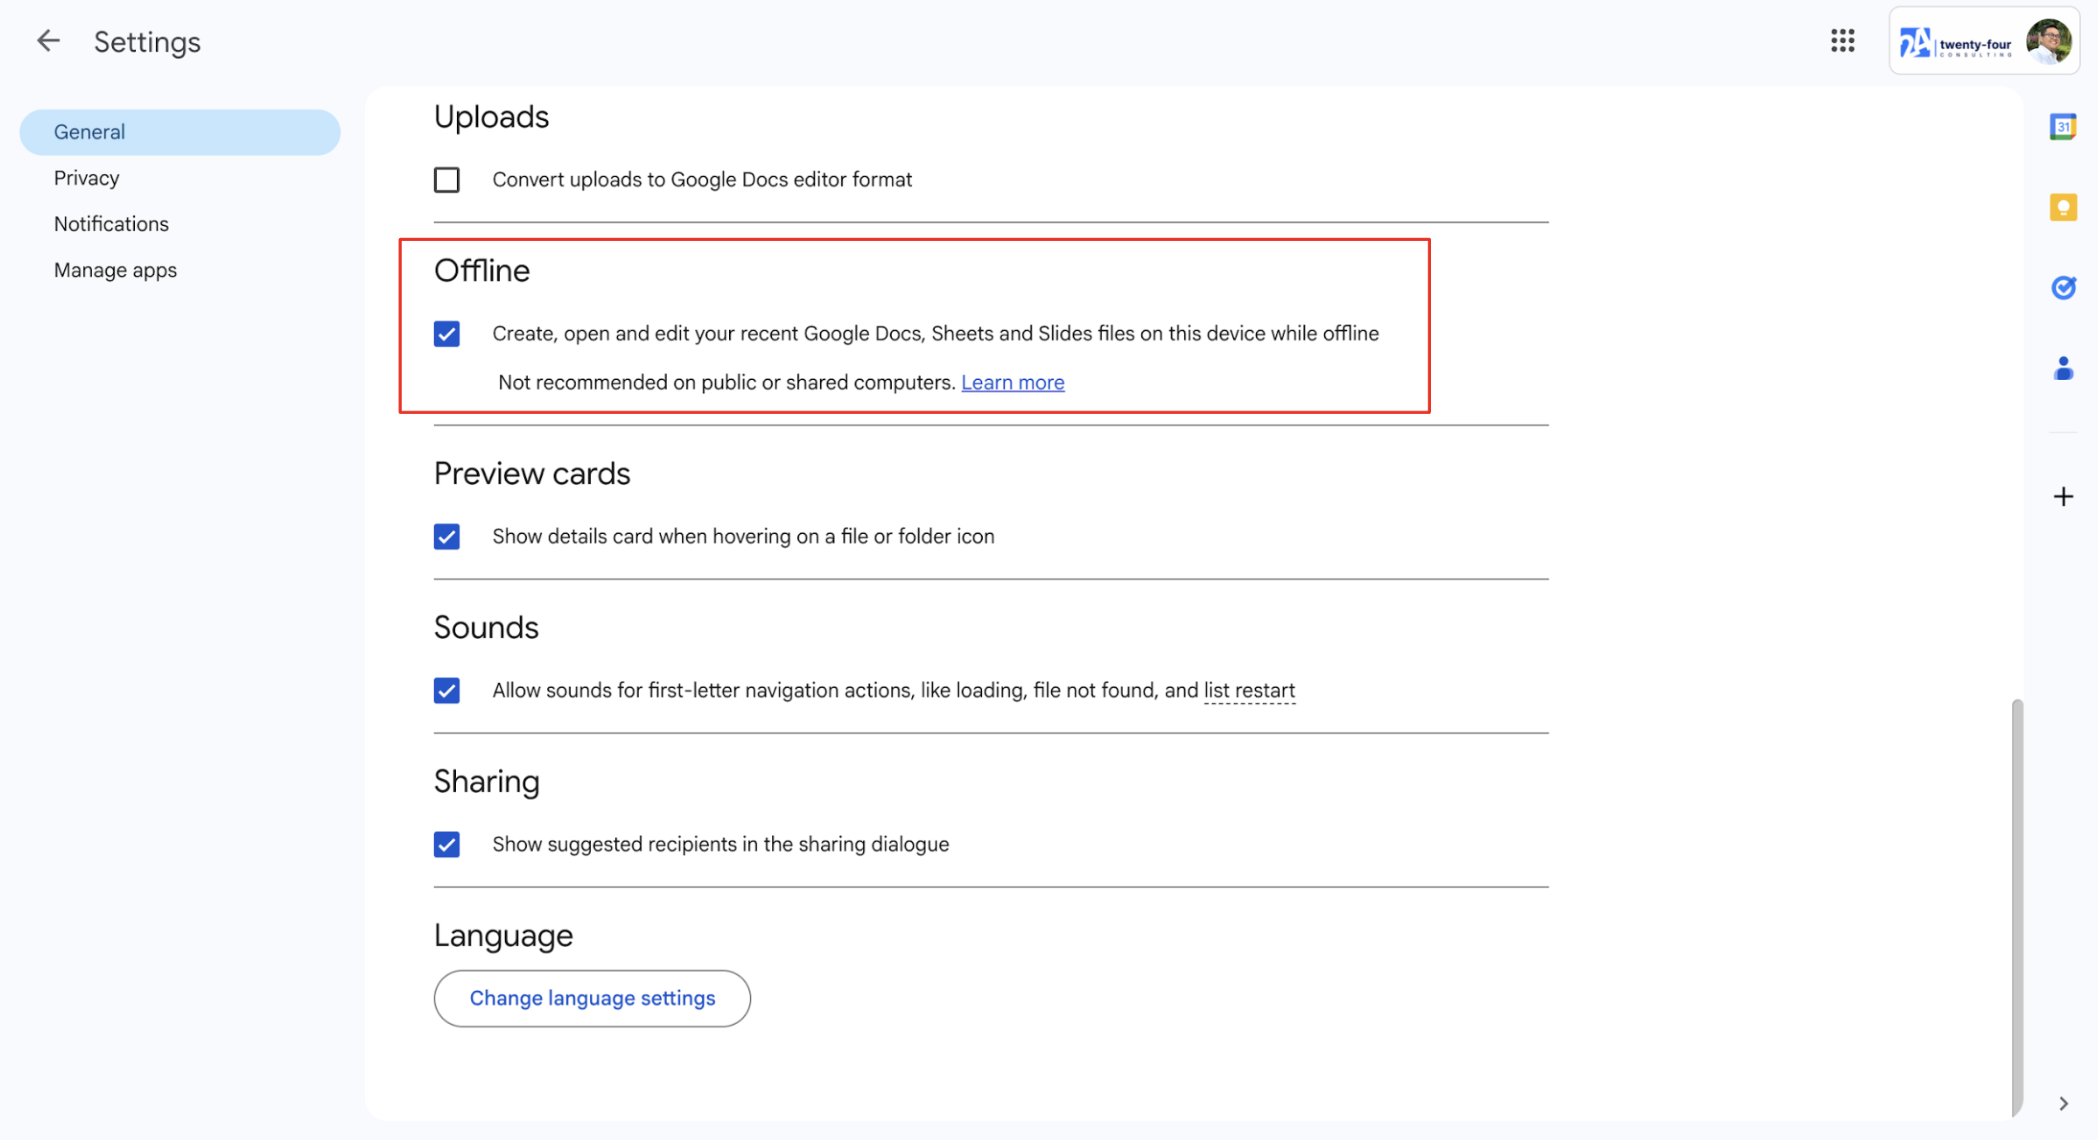Collapse side panel with bottom chevron

2063,1104
